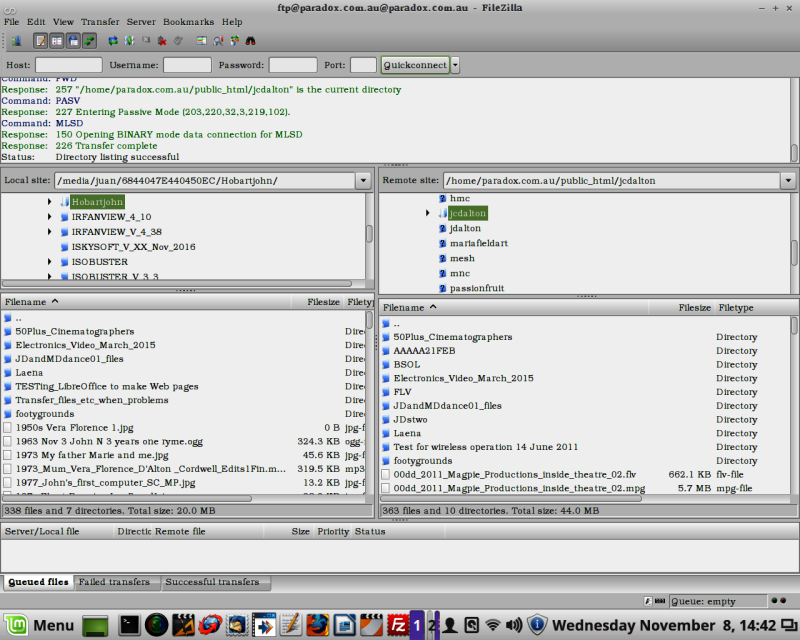
Task: Open the Server menu
Action: [x=141, y=22]
